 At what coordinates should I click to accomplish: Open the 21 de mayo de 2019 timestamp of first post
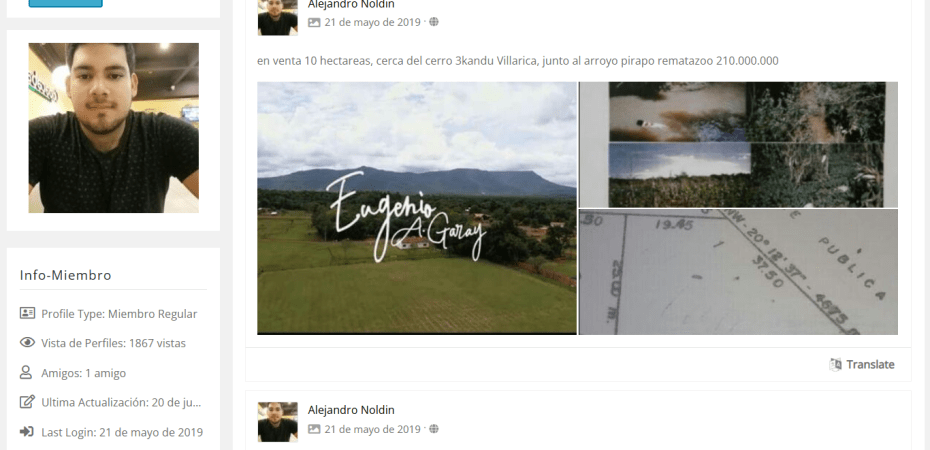pos(372,23)
